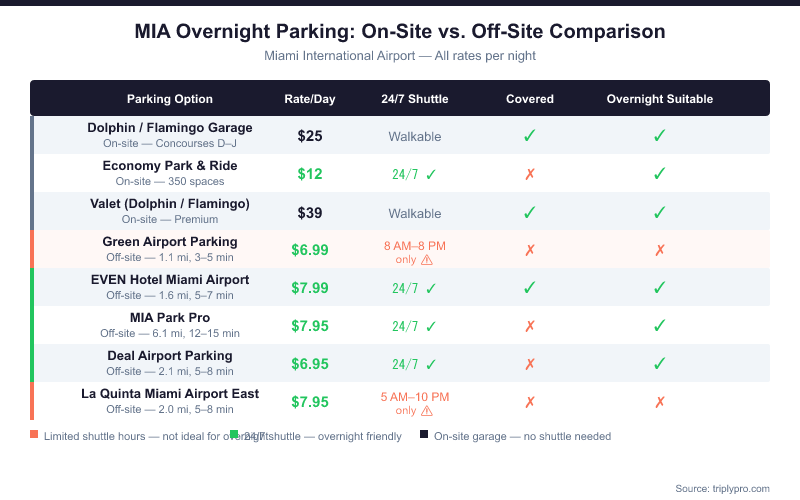Click the warning icon under 8 AM–8 PM shuttle
Image resolution: width=800 pixels, height=500 pixels.
[x=427, y=259]
